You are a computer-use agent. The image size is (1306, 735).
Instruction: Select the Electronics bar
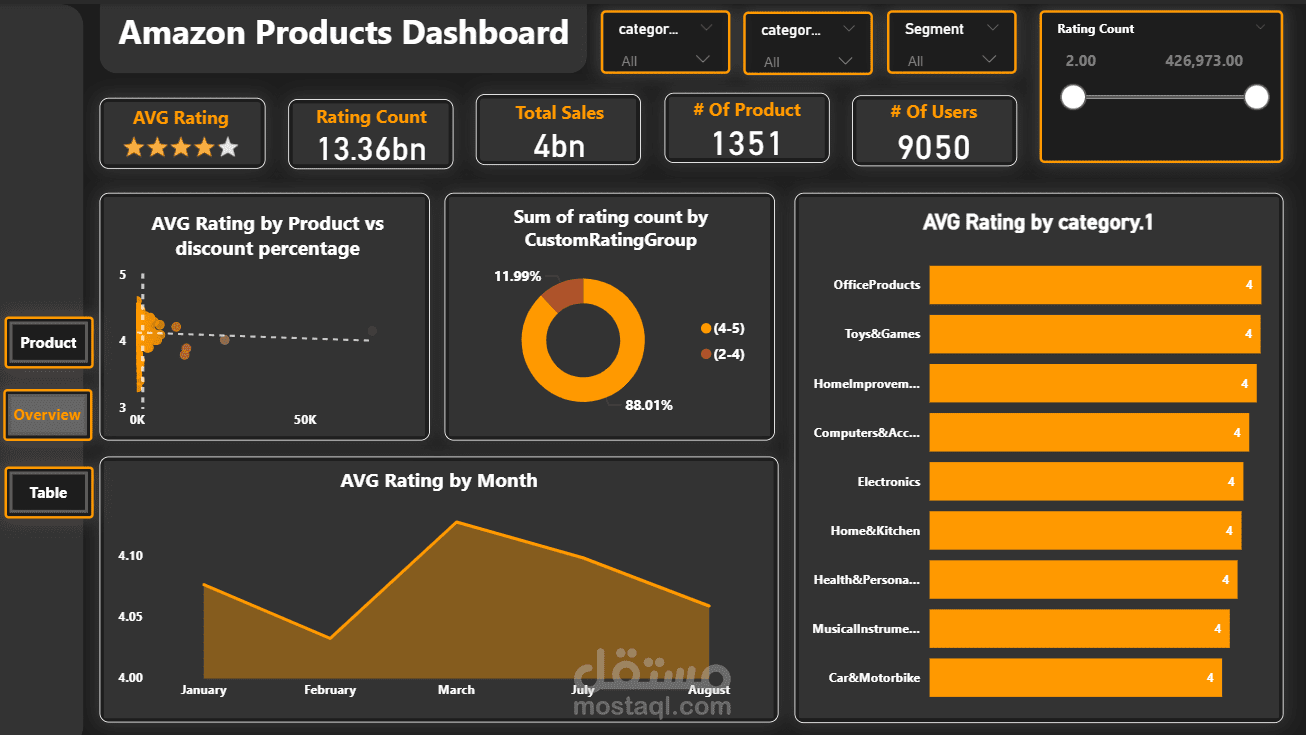coord(1086,482)
